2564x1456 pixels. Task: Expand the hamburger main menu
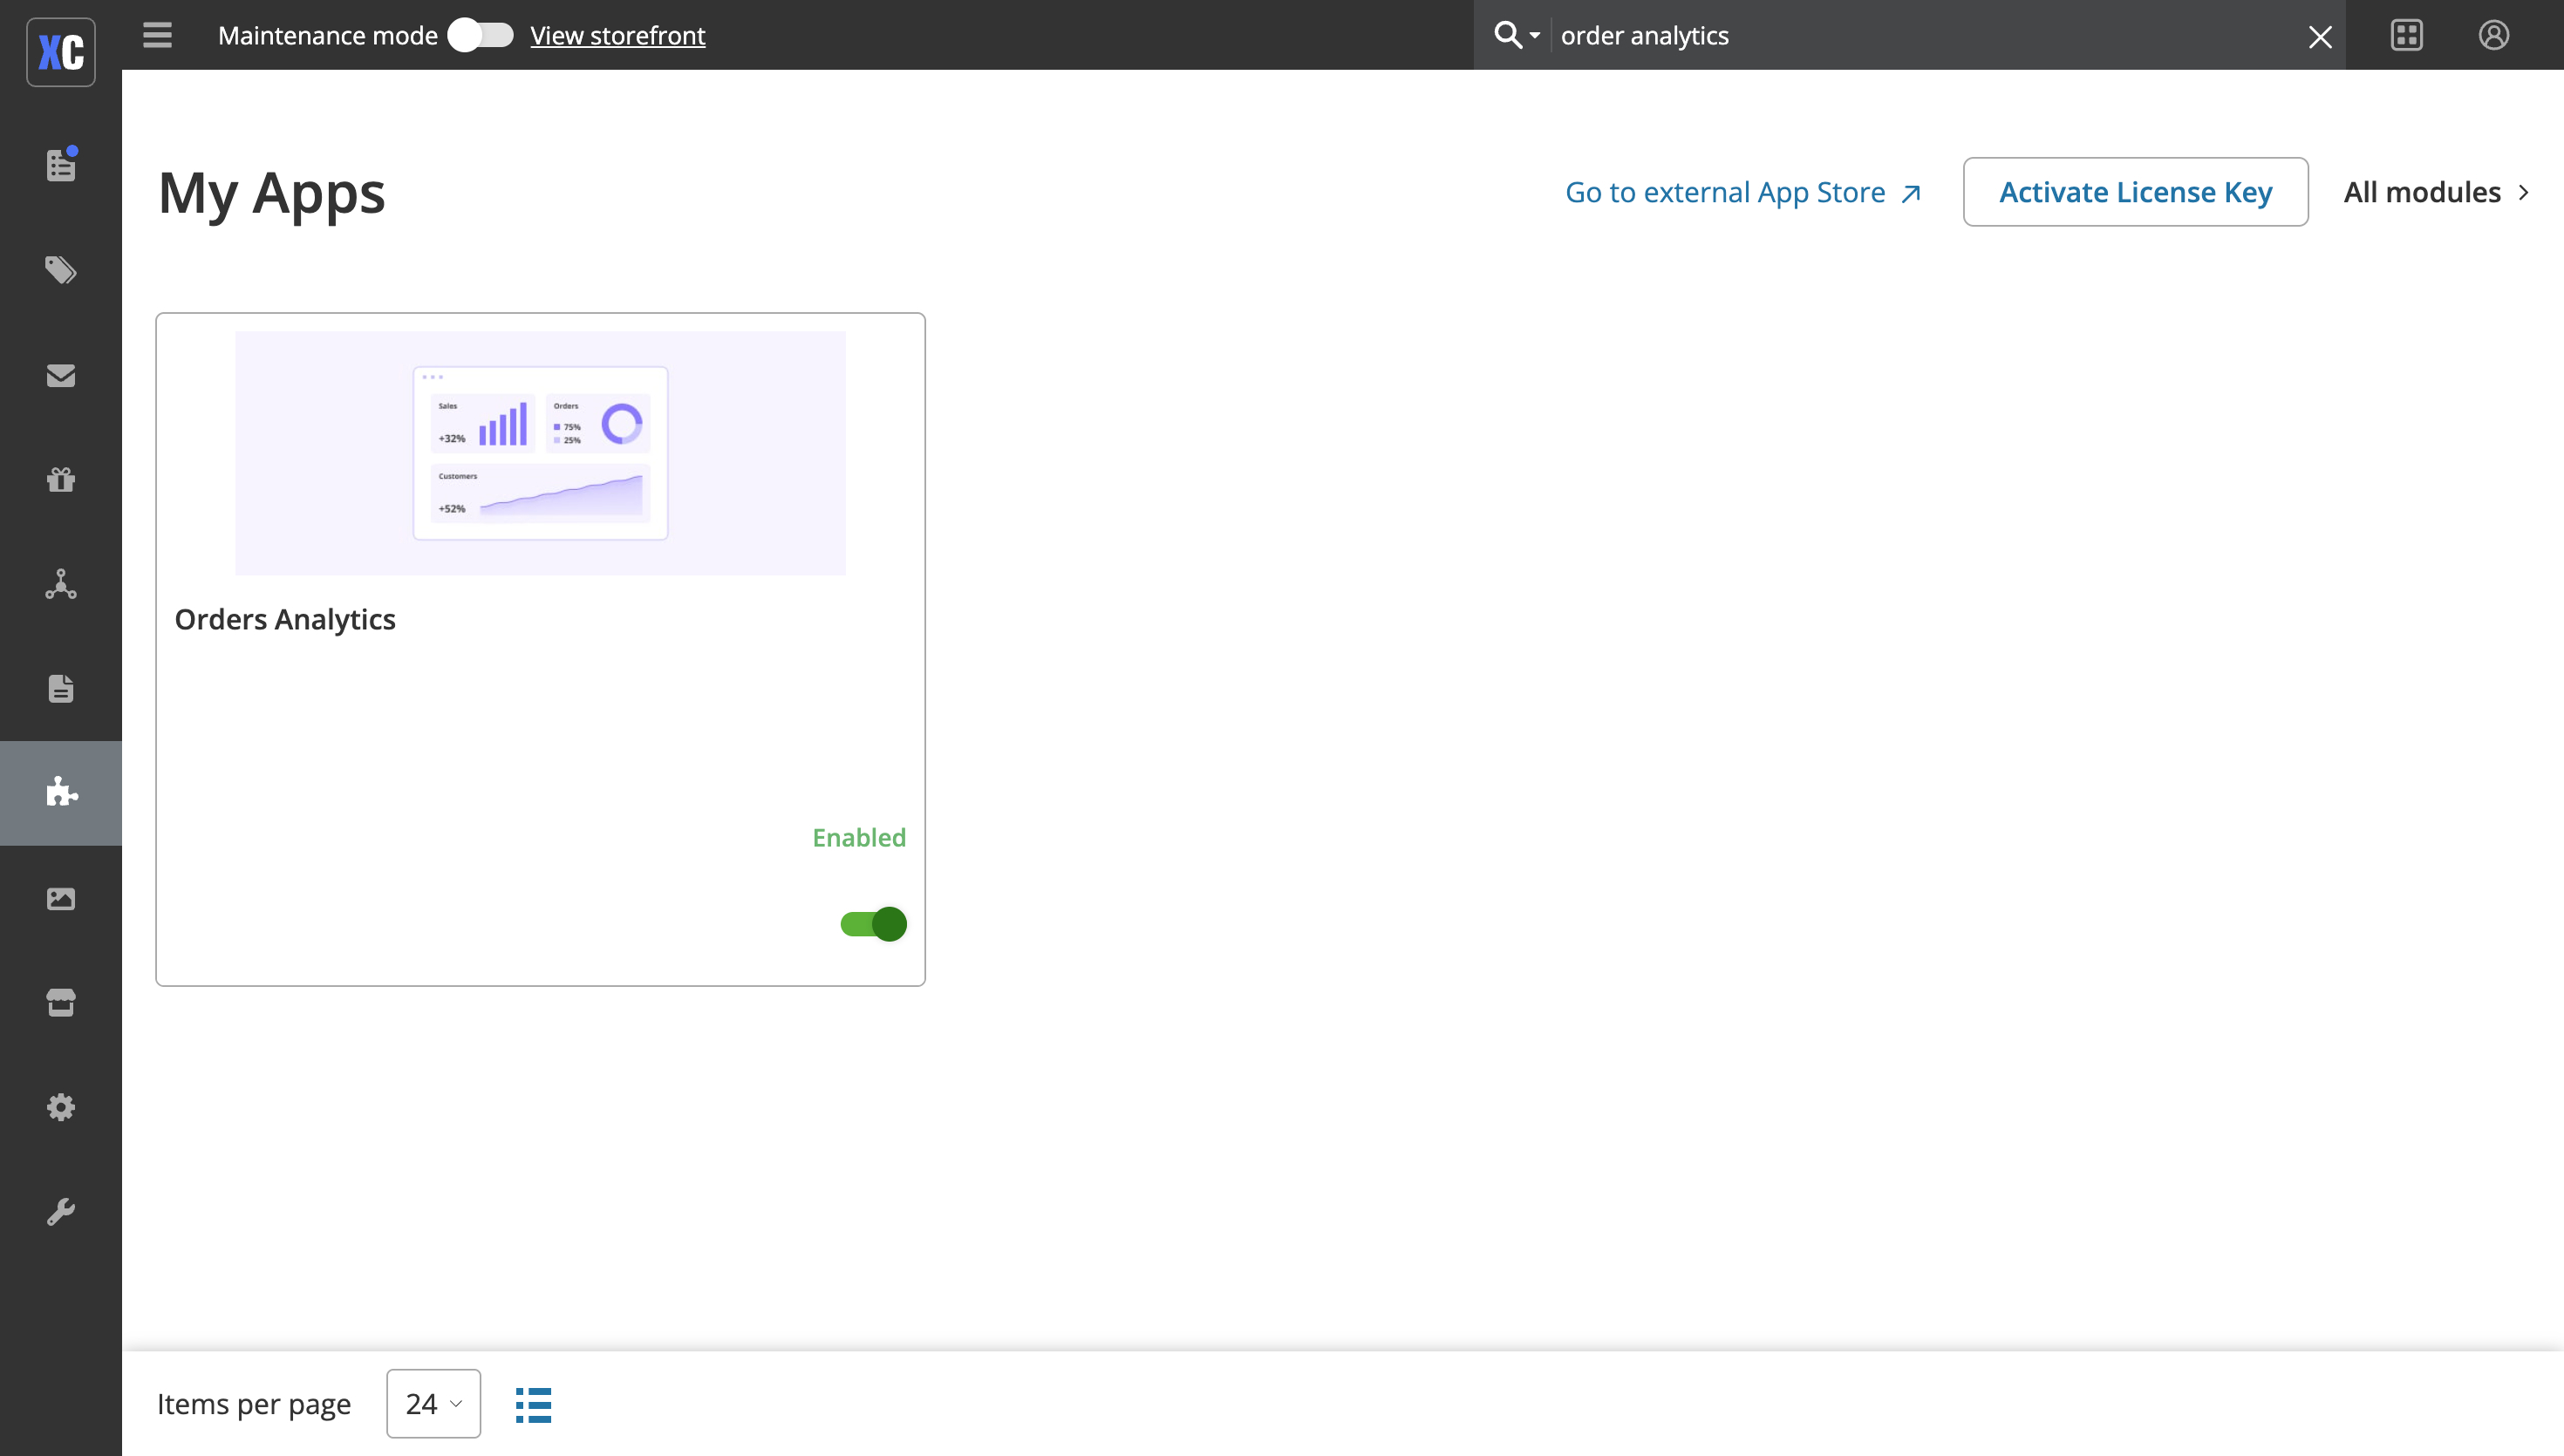point(157,35)
